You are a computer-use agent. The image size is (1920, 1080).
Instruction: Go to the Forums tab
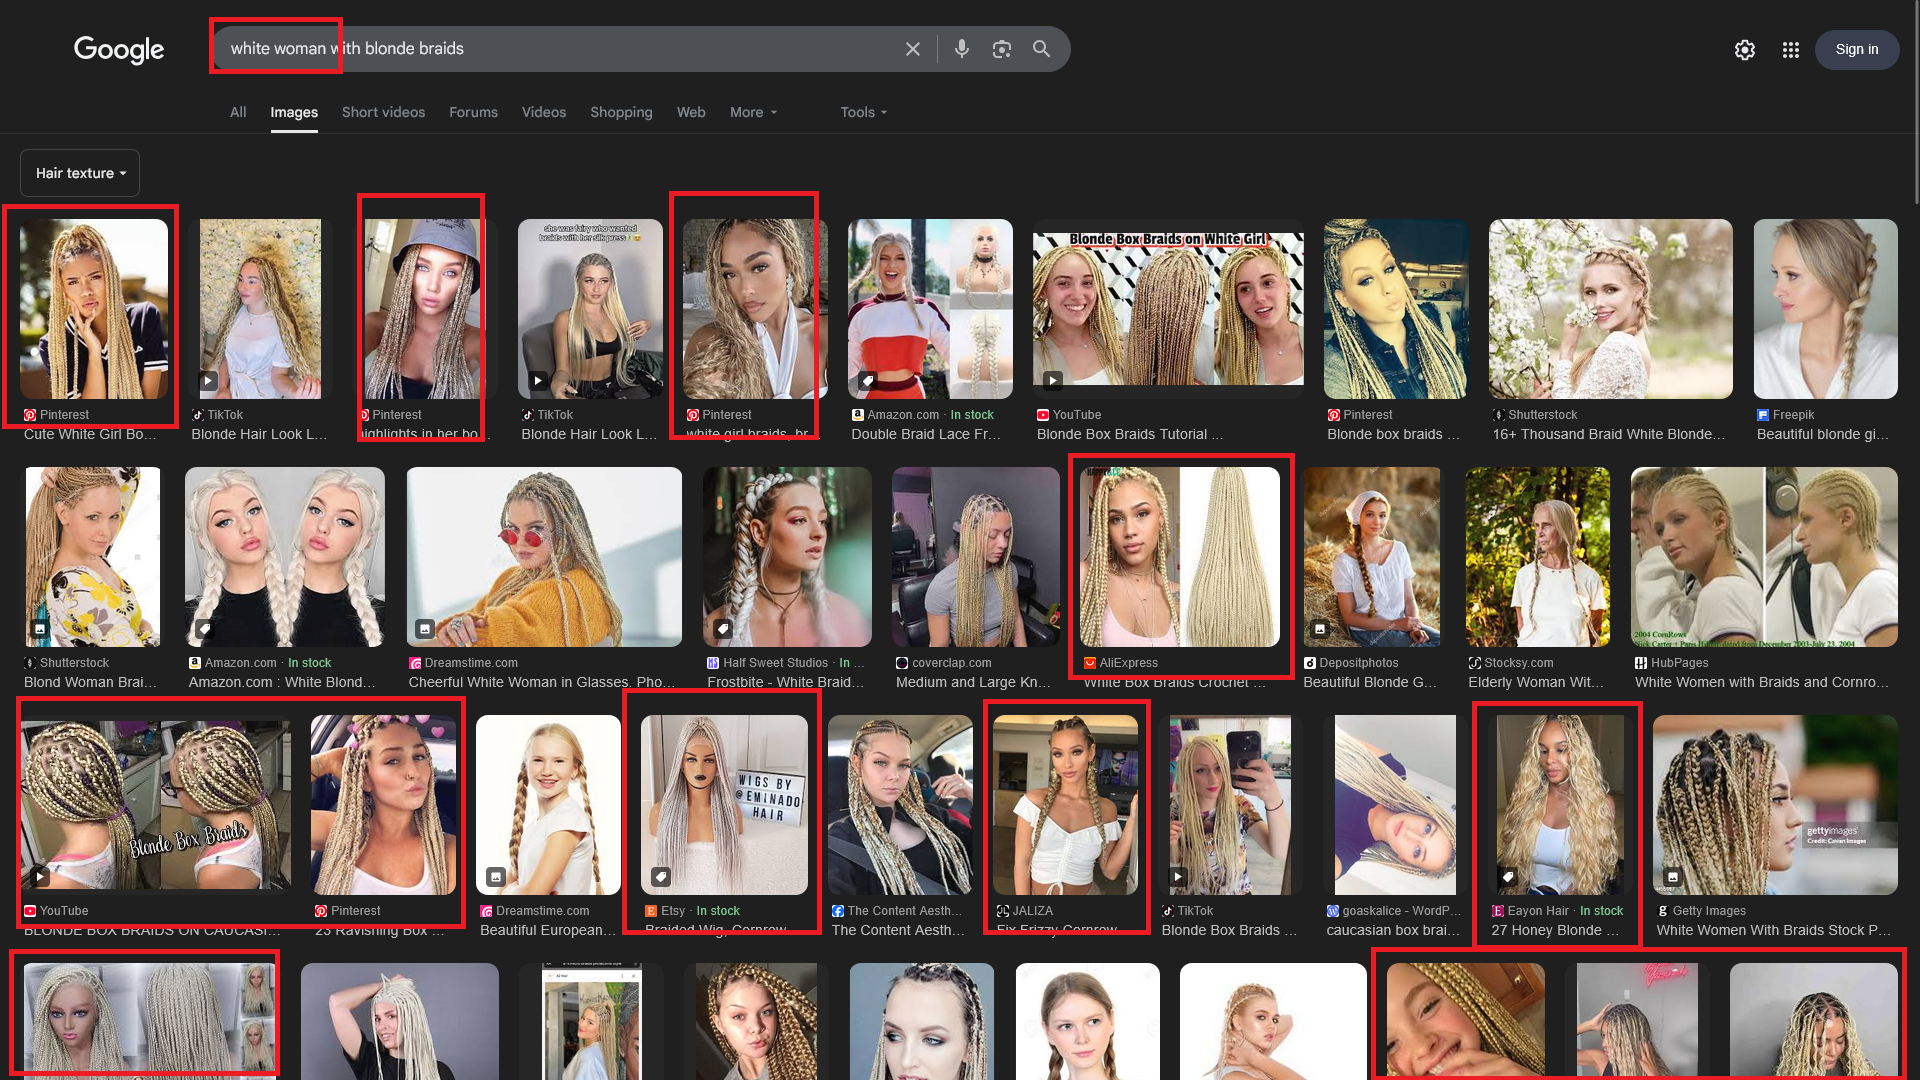tap(473, 112)
